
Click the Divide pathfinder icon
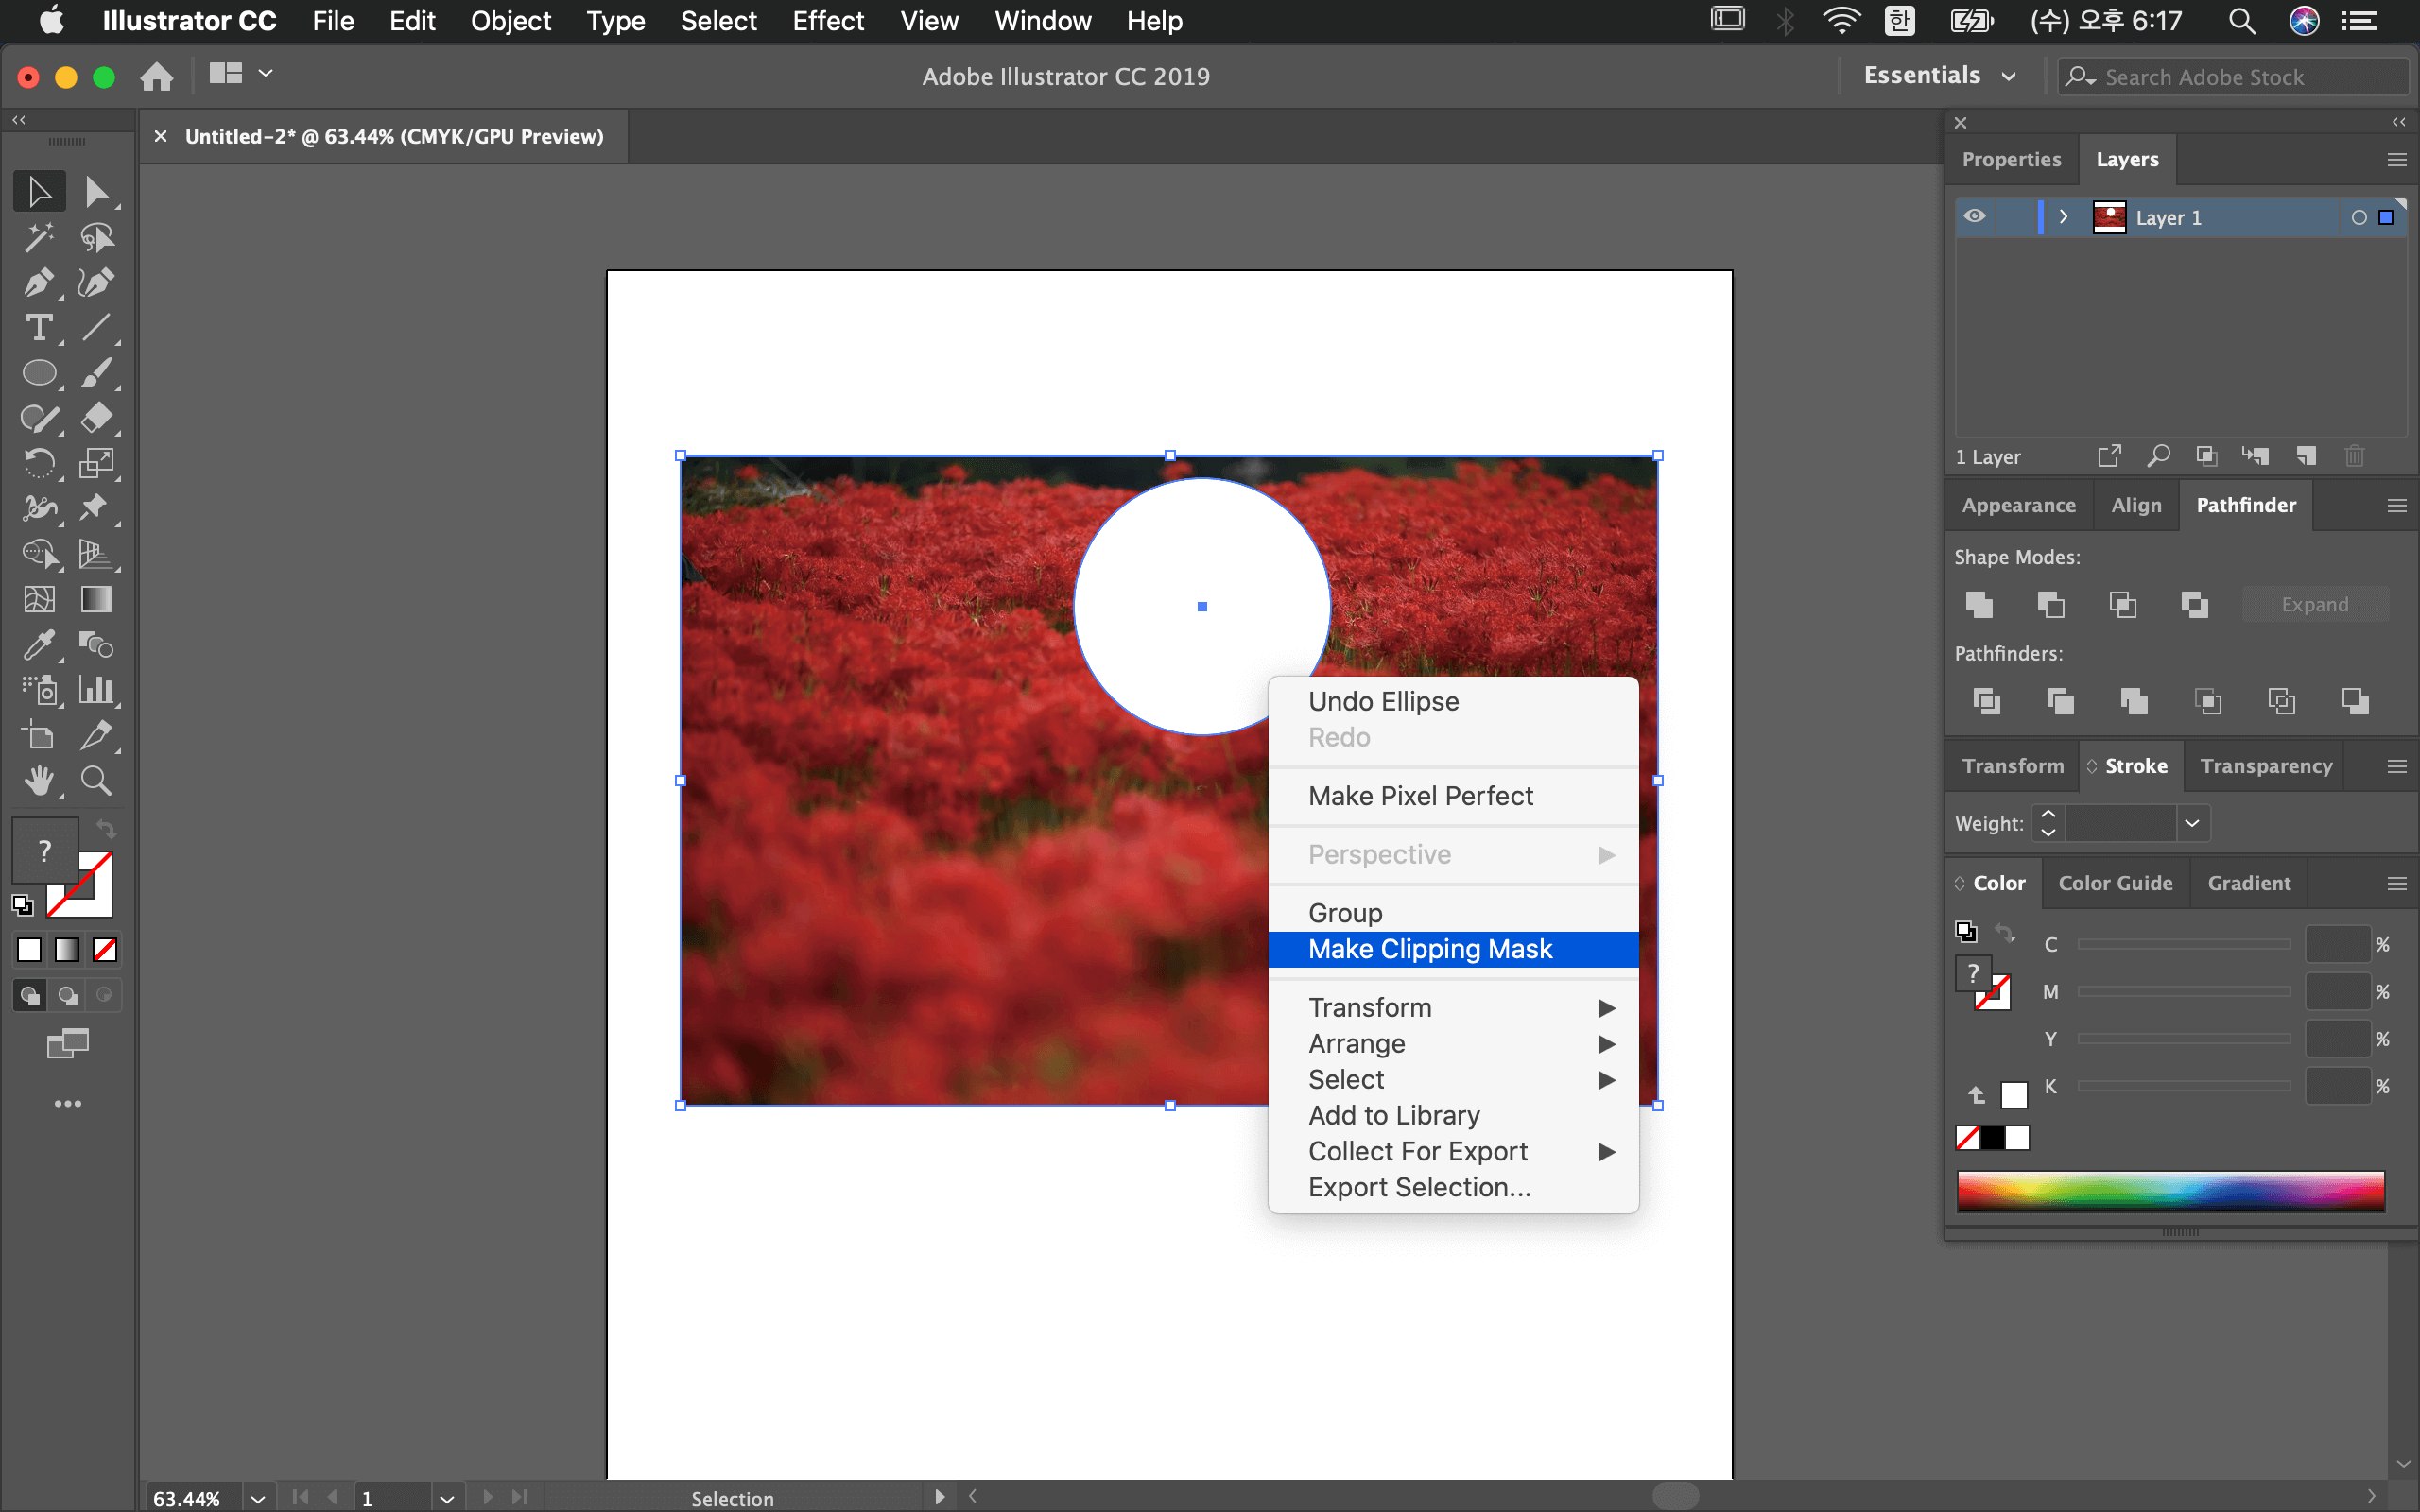tap(1986, 701)
